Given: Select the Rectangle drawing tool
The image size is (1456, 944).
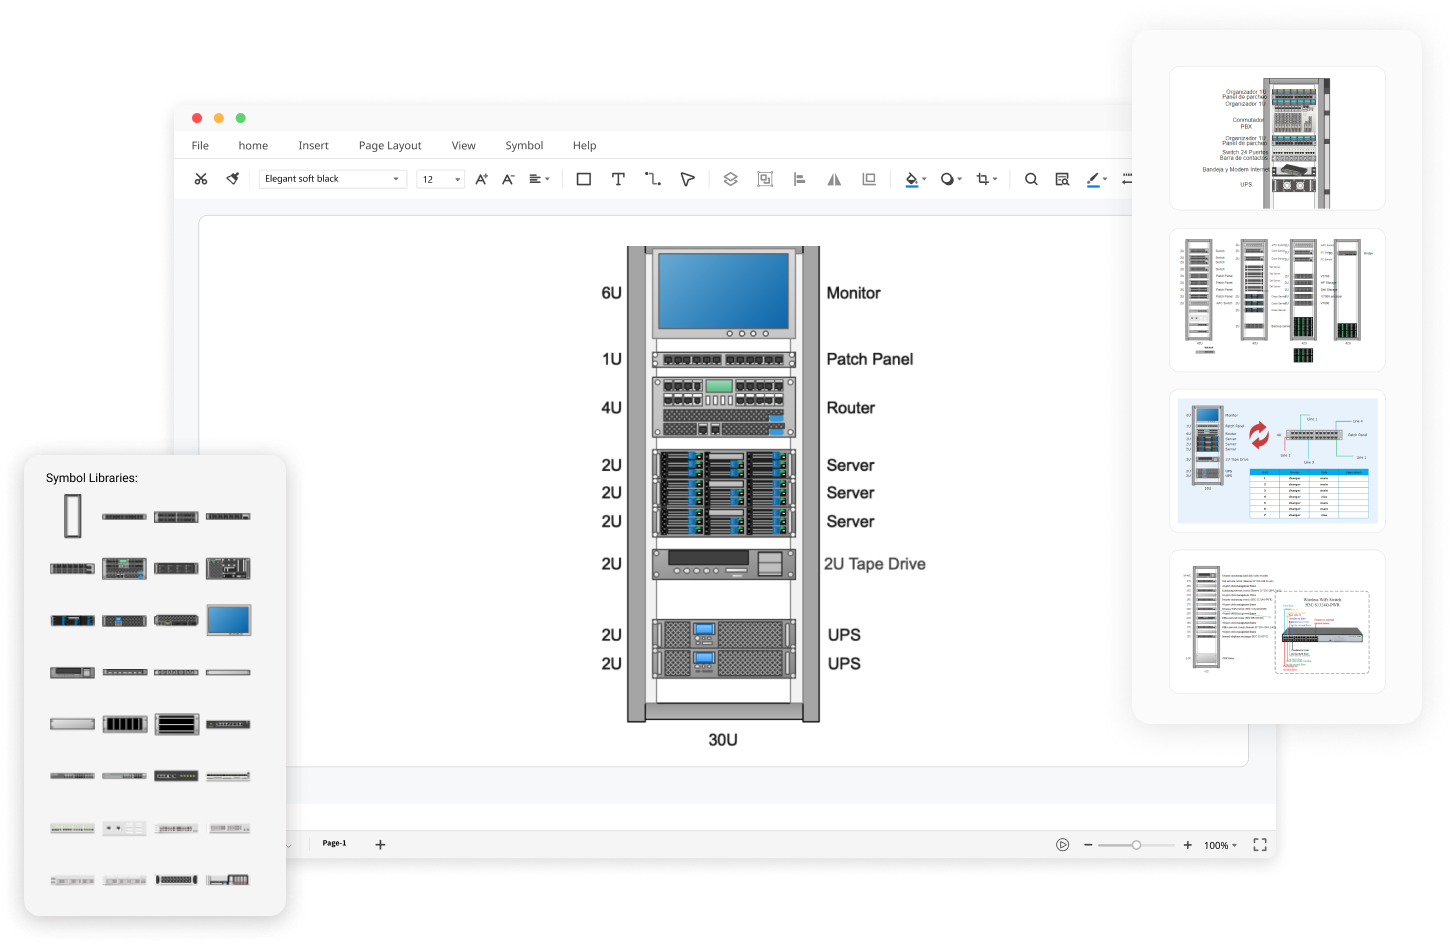Looking at the screenshot, I should [584, 179].
